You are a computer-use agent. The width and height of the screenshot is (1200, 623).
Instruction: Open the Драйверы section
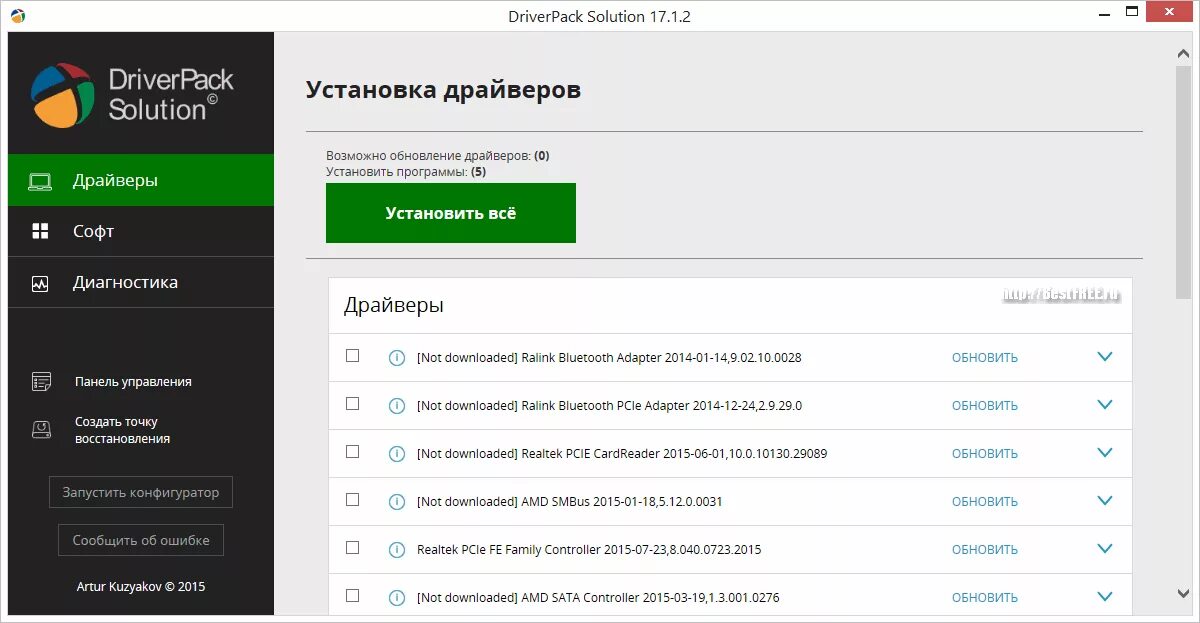[x=141, y=180]
